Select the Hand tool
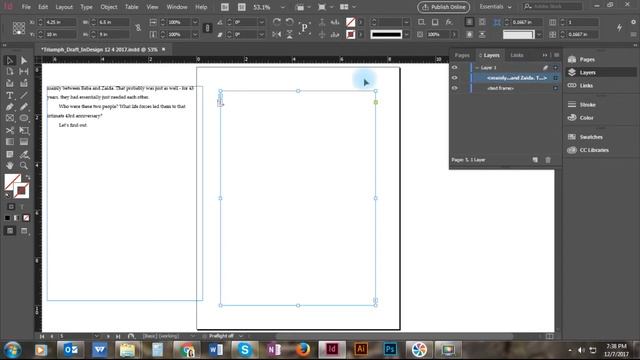The width and height of the screenshot is (640, 360). [10, 165]
